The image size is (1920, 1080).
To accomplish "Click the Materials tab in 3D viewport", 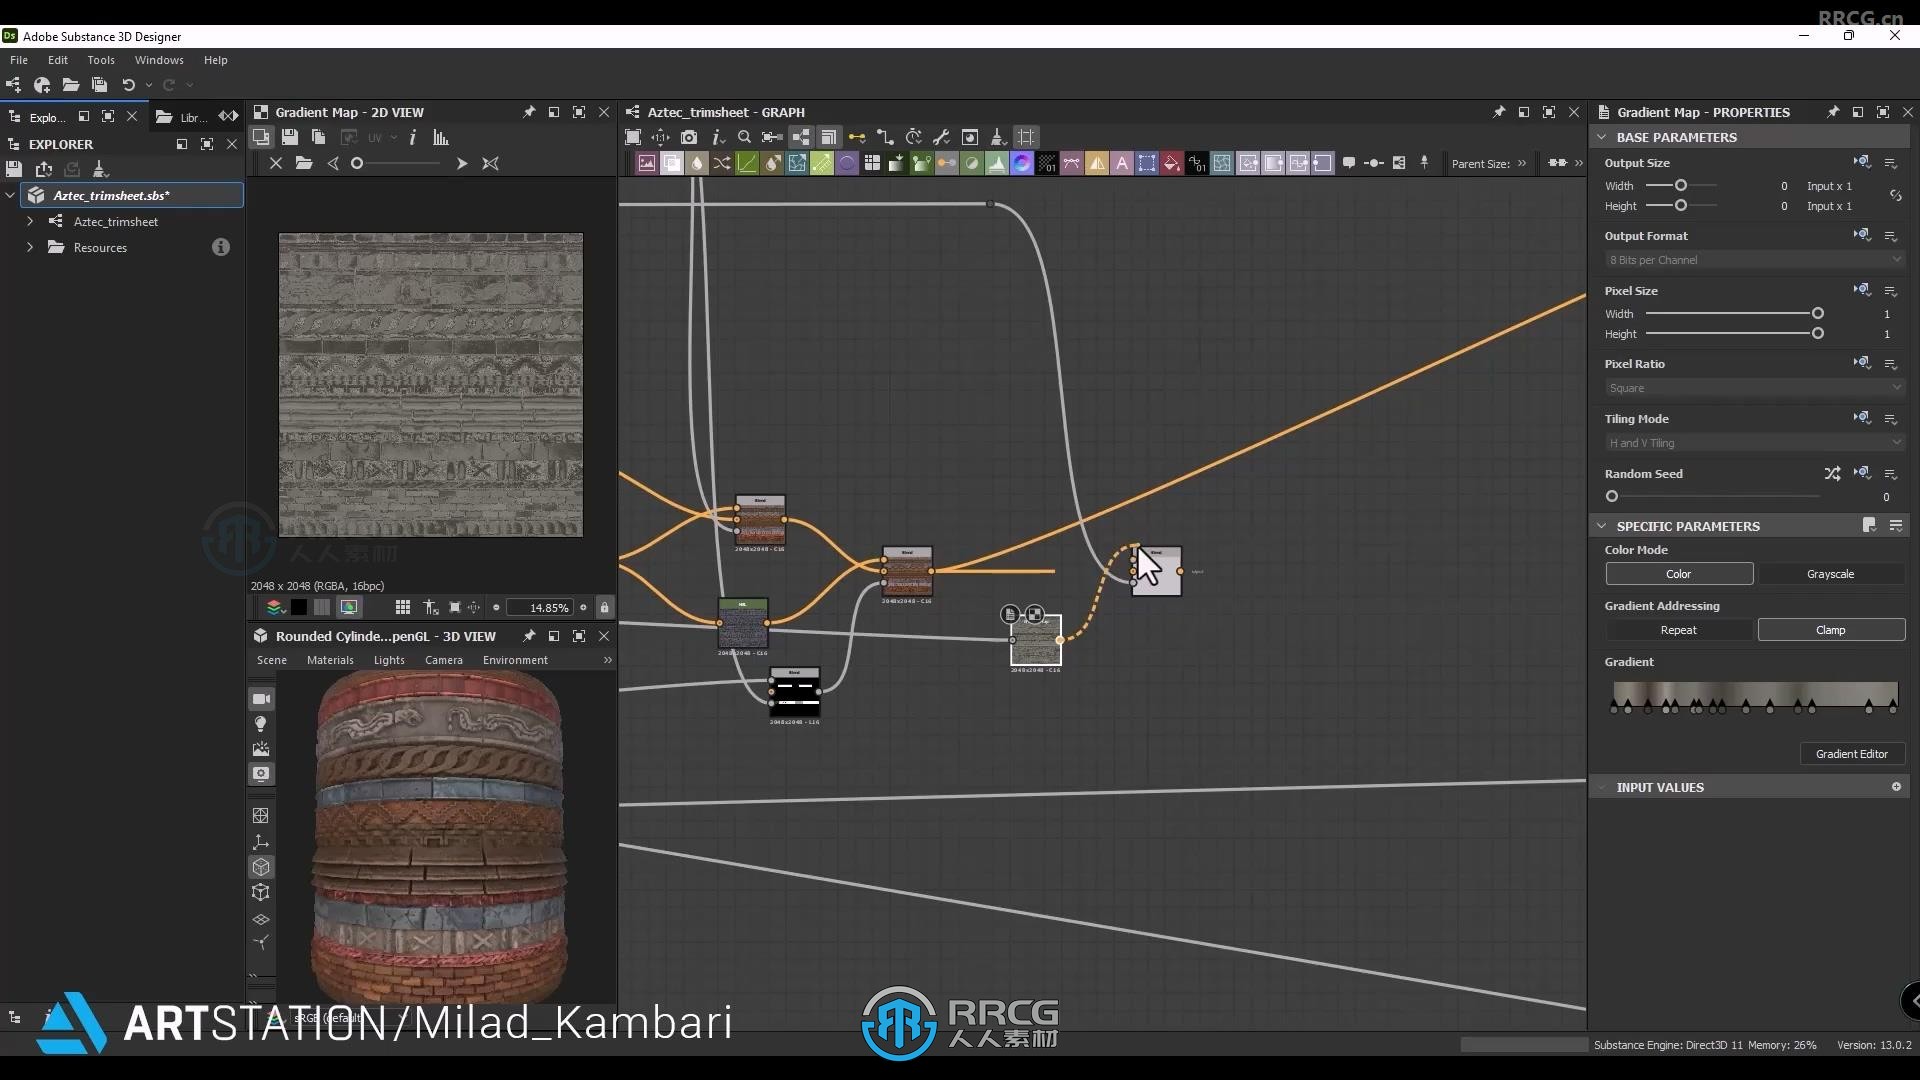I will [x=330, y=659].
